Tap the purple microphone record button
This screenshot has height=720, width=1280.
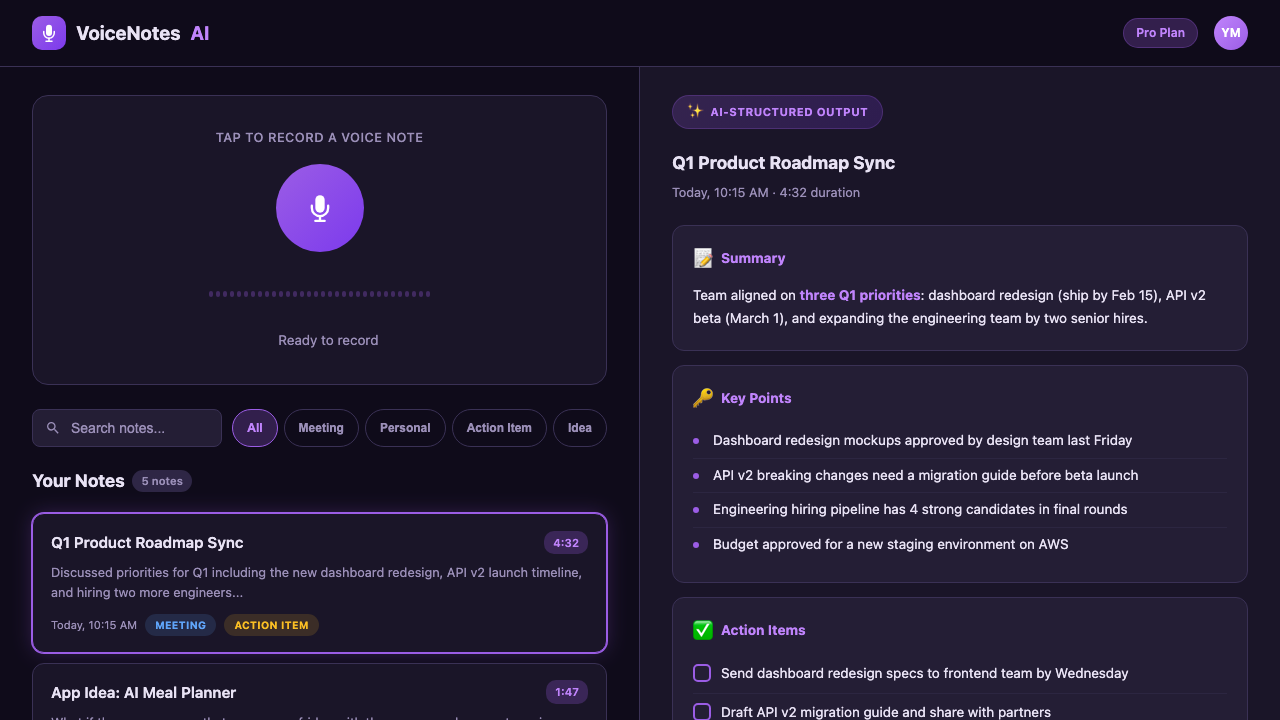320,208
